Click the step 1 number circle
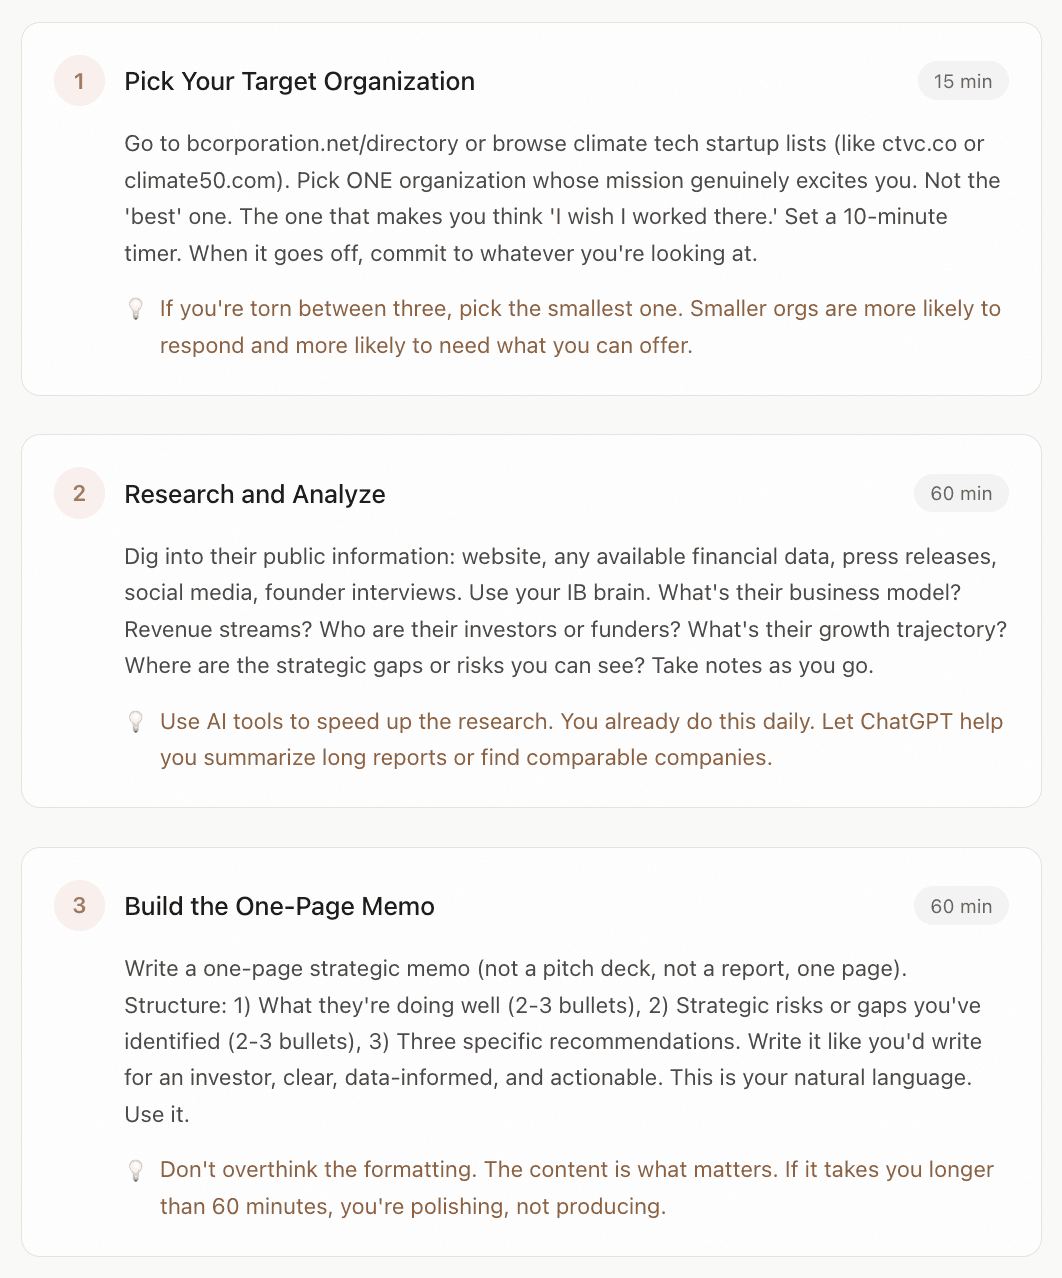The width and height of the screenshot is (1062, 1278). click(x=79, y=81)
